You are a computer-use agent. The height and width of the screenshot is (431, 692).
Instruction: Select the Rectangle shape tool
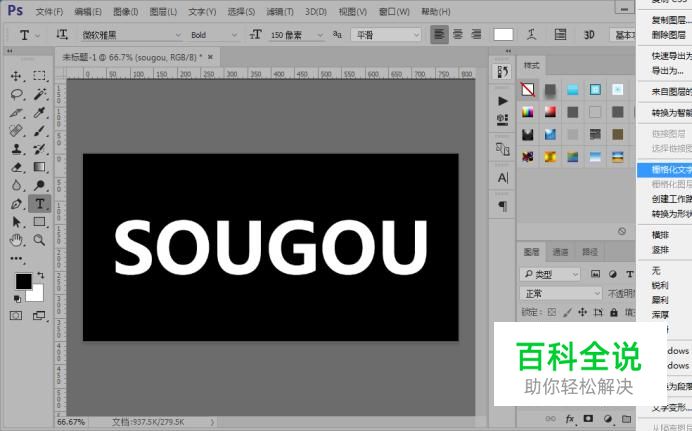pos(39,221)
